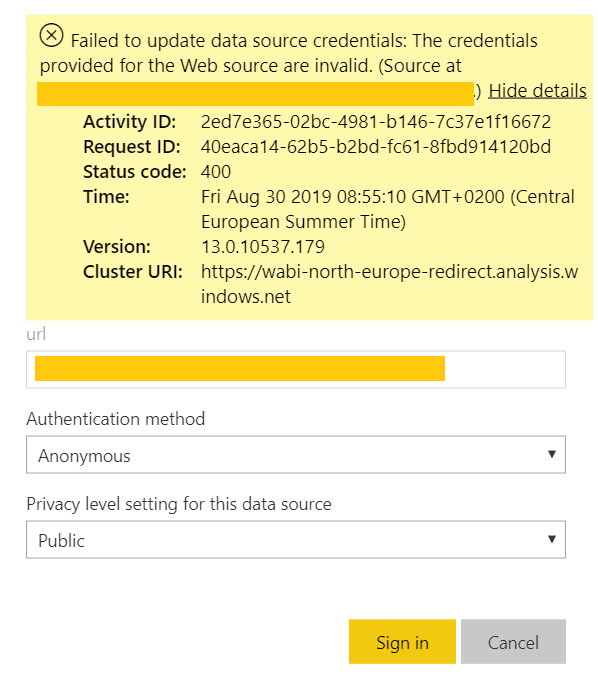Open the Privacy level dropdown
Image resolution: width=598 pixels, height=692 pixels.
[296, 539]
